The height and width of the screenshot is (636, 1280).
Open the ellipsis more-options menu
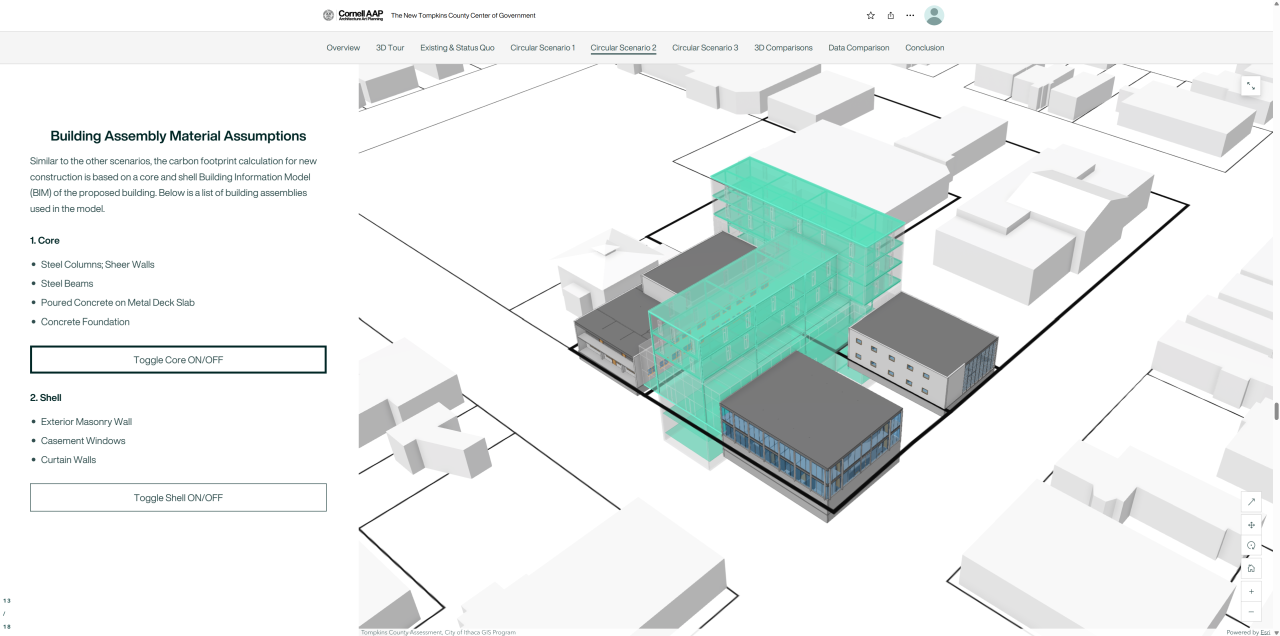point(910,15)
